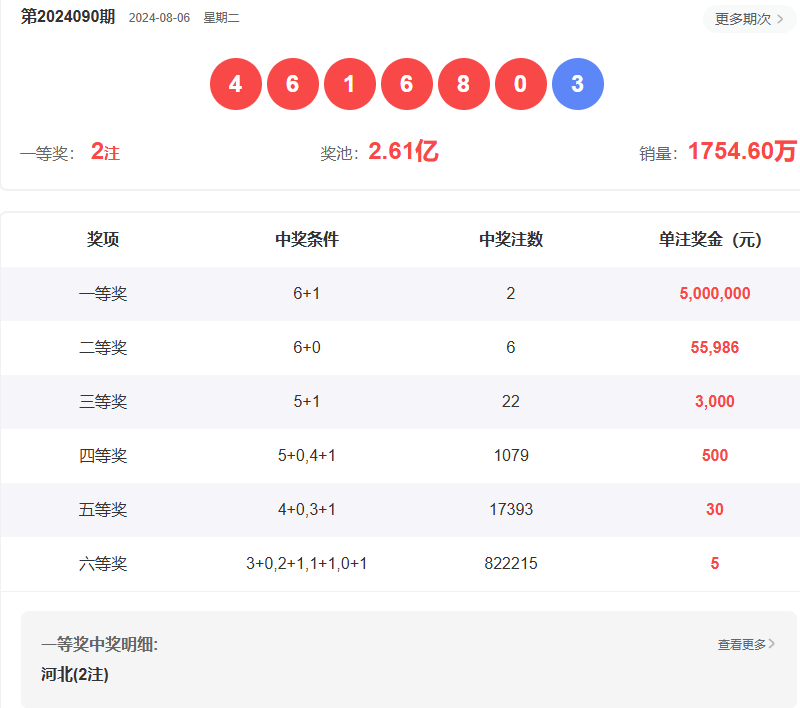Select the red ball numbered 0

click(520, 84)
